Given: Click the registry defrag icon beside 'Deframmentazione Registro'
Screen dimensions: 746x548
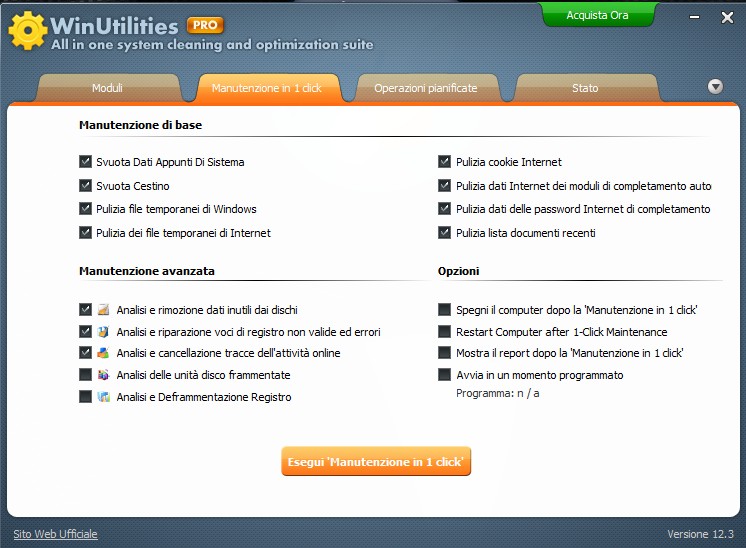Looking at the screenshot, I should [x=104, y=397].
